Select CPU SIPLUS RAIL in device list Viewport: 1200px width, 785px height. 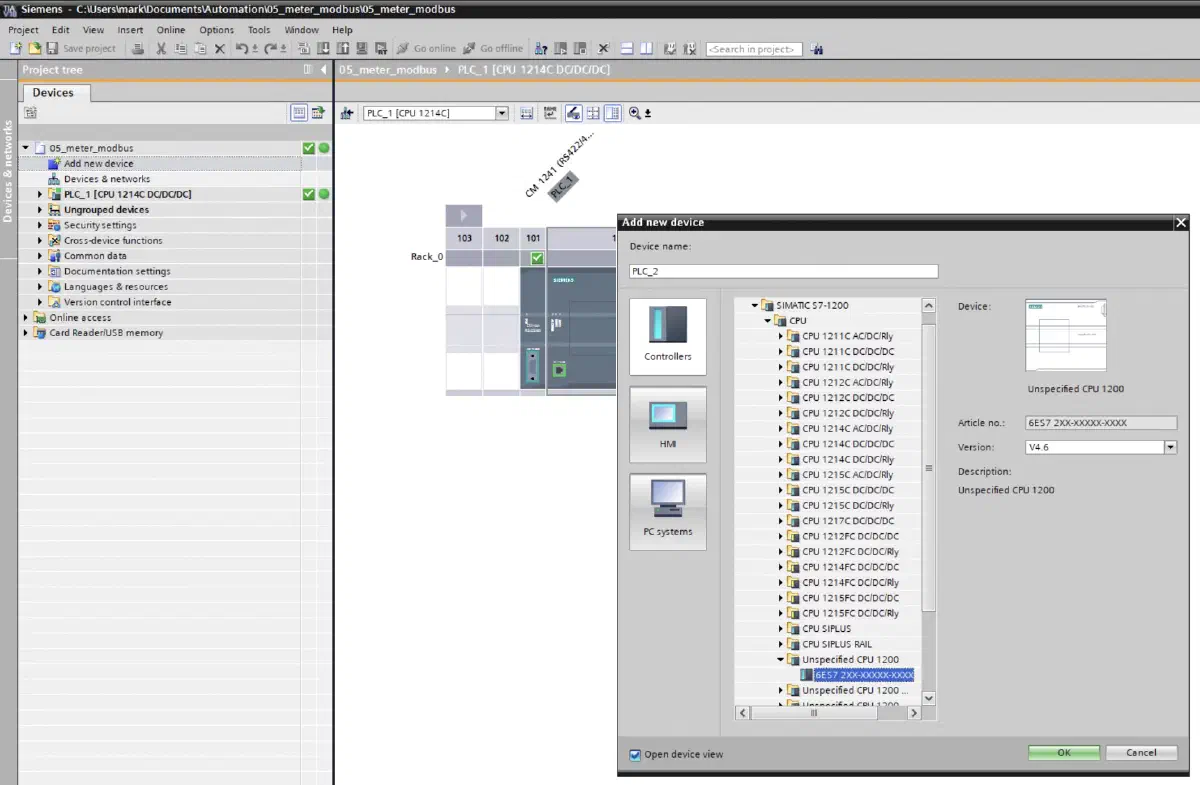pyautogui.click(x=836, y=644)
